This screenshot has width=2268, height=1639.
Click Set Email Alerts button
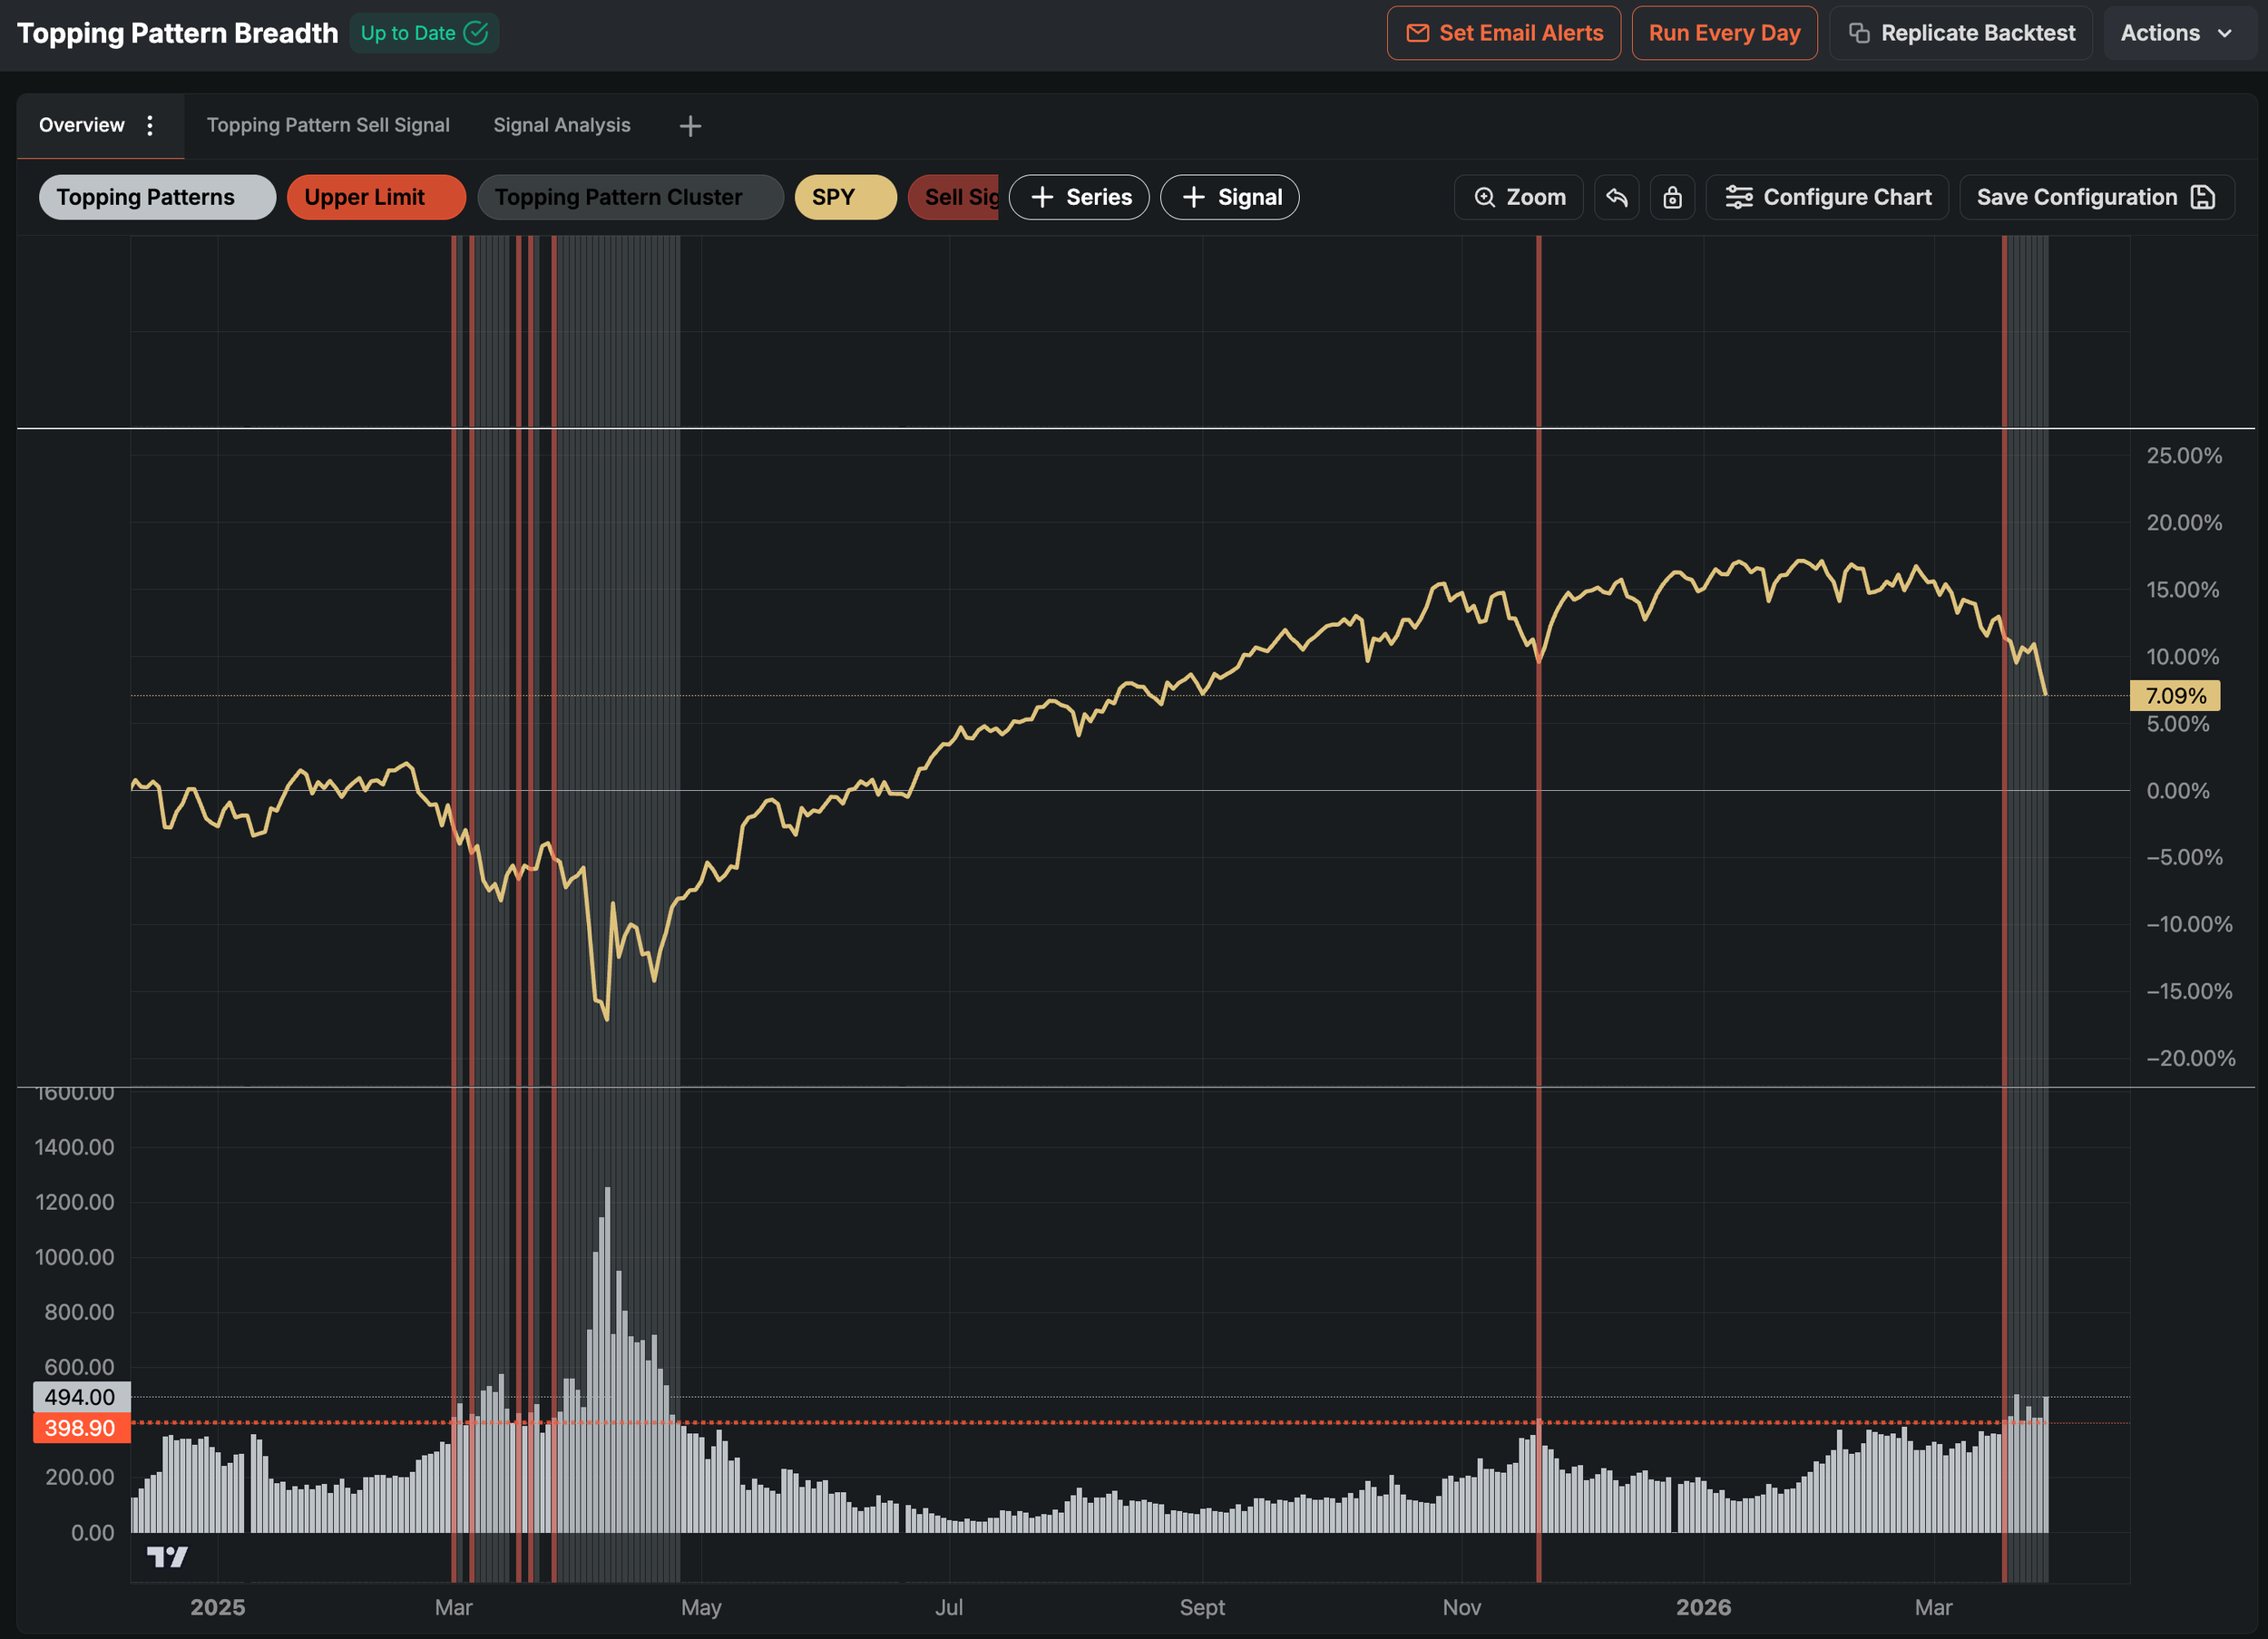point(1503,33)
